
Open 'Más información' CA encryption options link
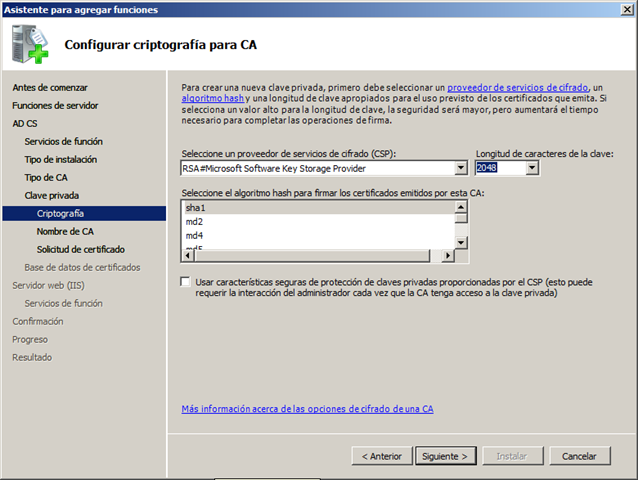pos(307,409)
